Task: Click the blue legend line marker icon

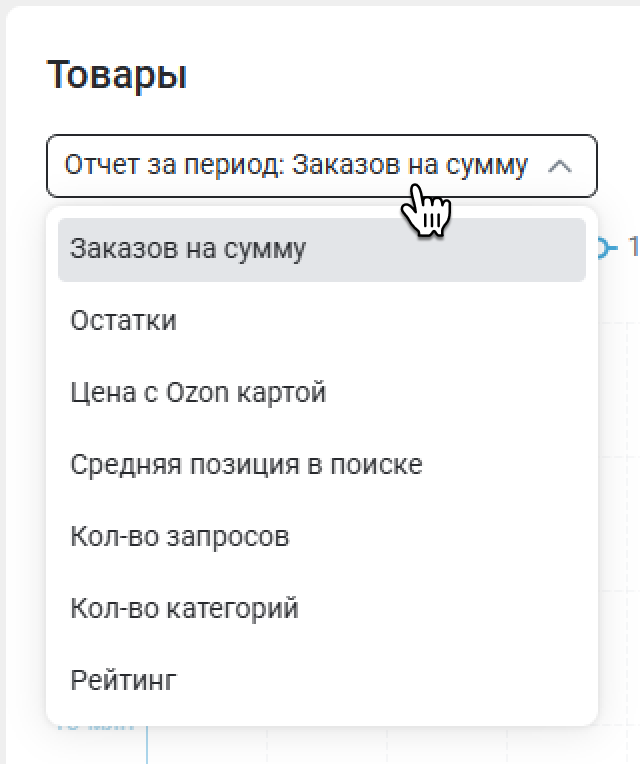Action: 607,248
